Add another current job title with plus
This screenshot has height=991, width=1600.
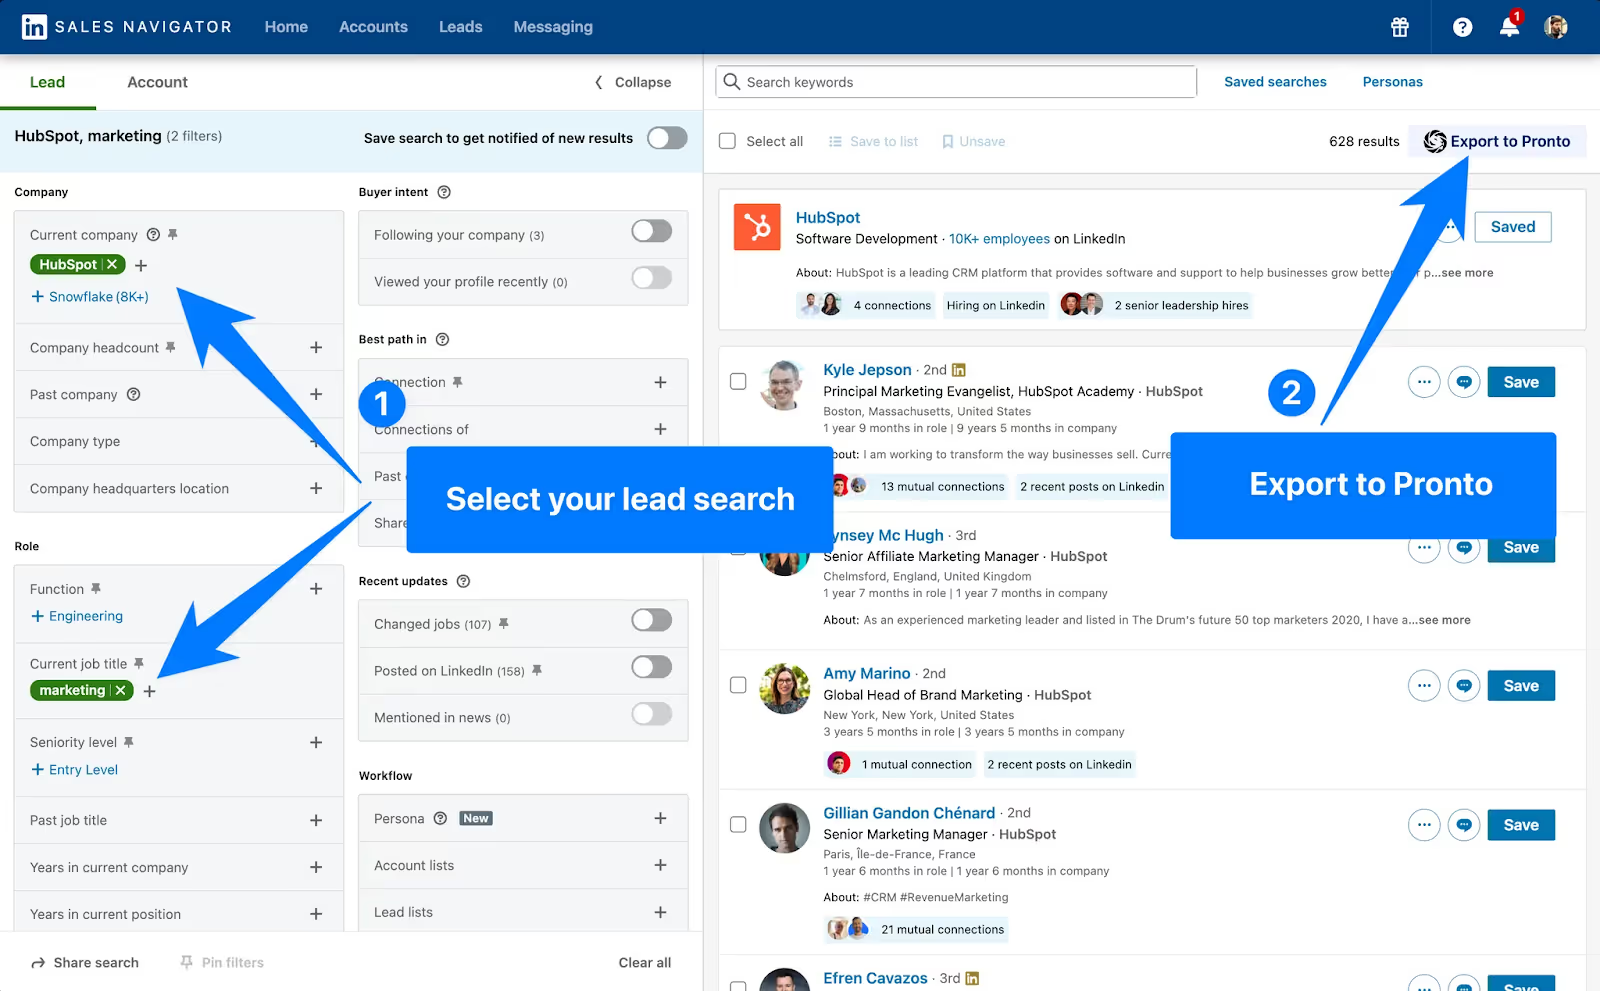coord(149,691)
